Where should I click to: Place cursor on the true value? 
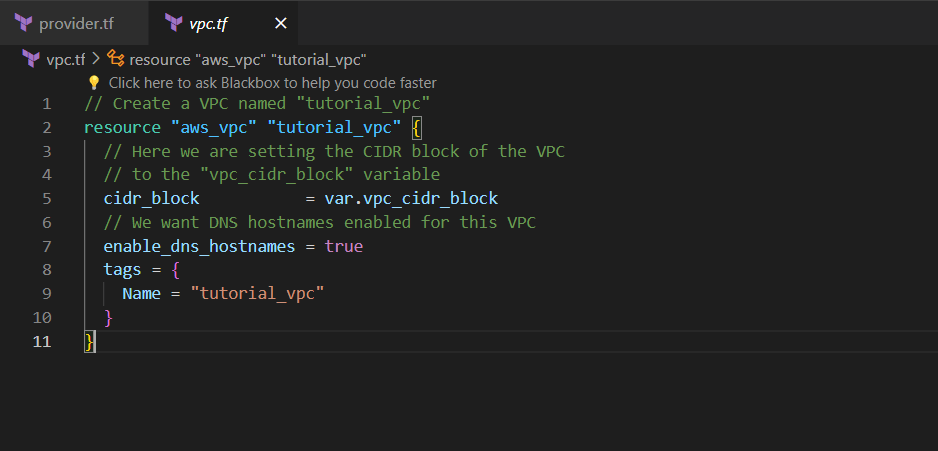[343, 246]
